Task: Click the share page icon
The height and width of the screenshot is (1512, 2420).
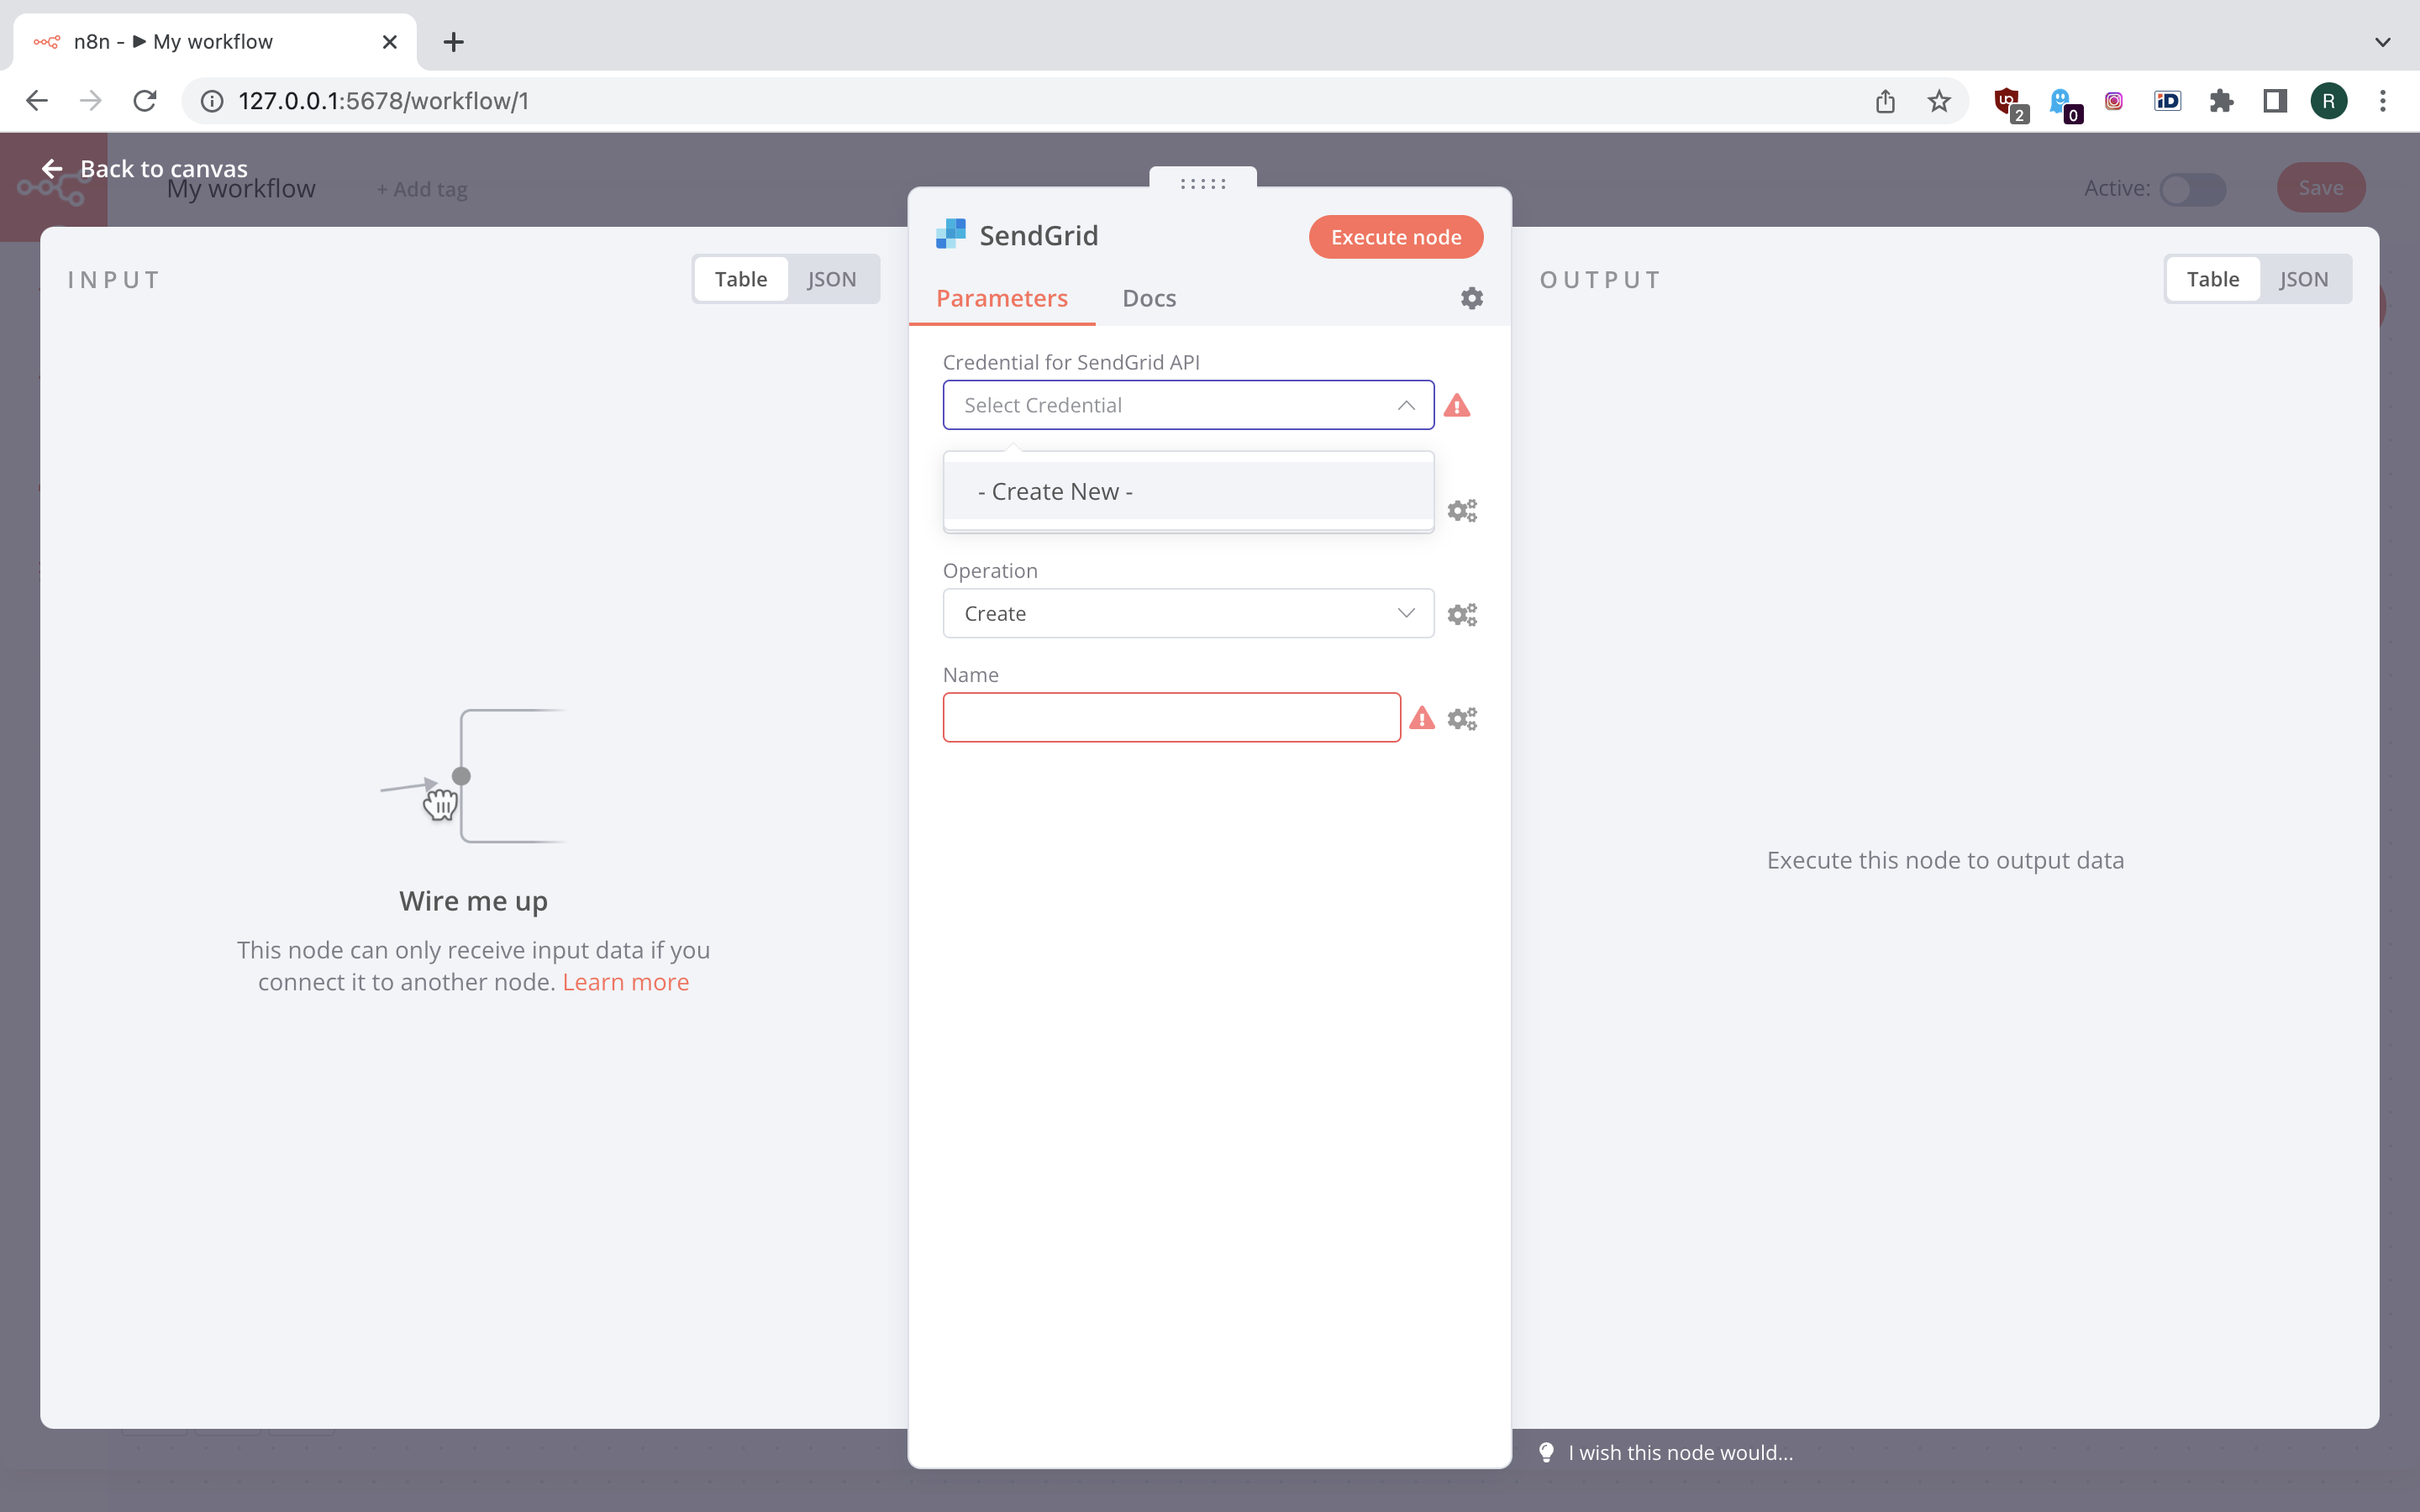Action: 1885,101
